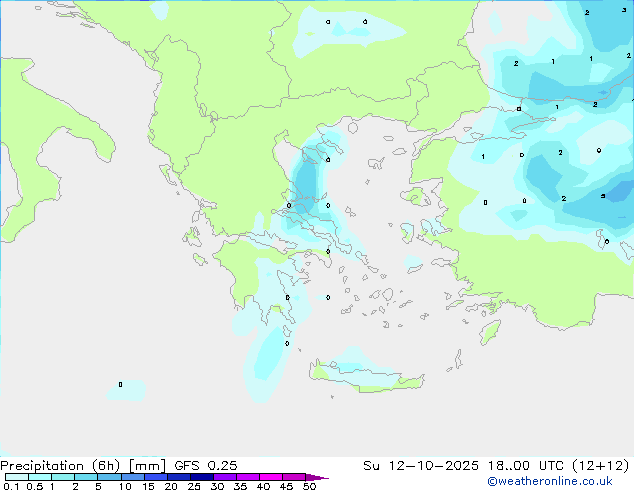This screenshot has height=490, width=634.
Task: Select the magenta swatch for 40 to 45 mm
Action: tap(271, 477)
